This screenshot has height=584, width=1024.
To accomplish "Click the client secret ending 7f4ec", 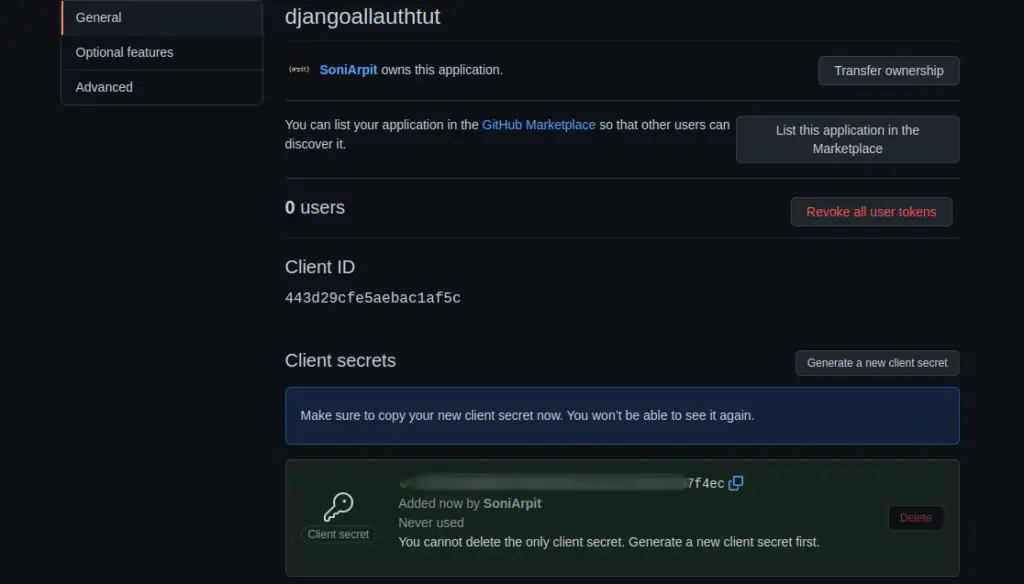I will tap(562, 483).
